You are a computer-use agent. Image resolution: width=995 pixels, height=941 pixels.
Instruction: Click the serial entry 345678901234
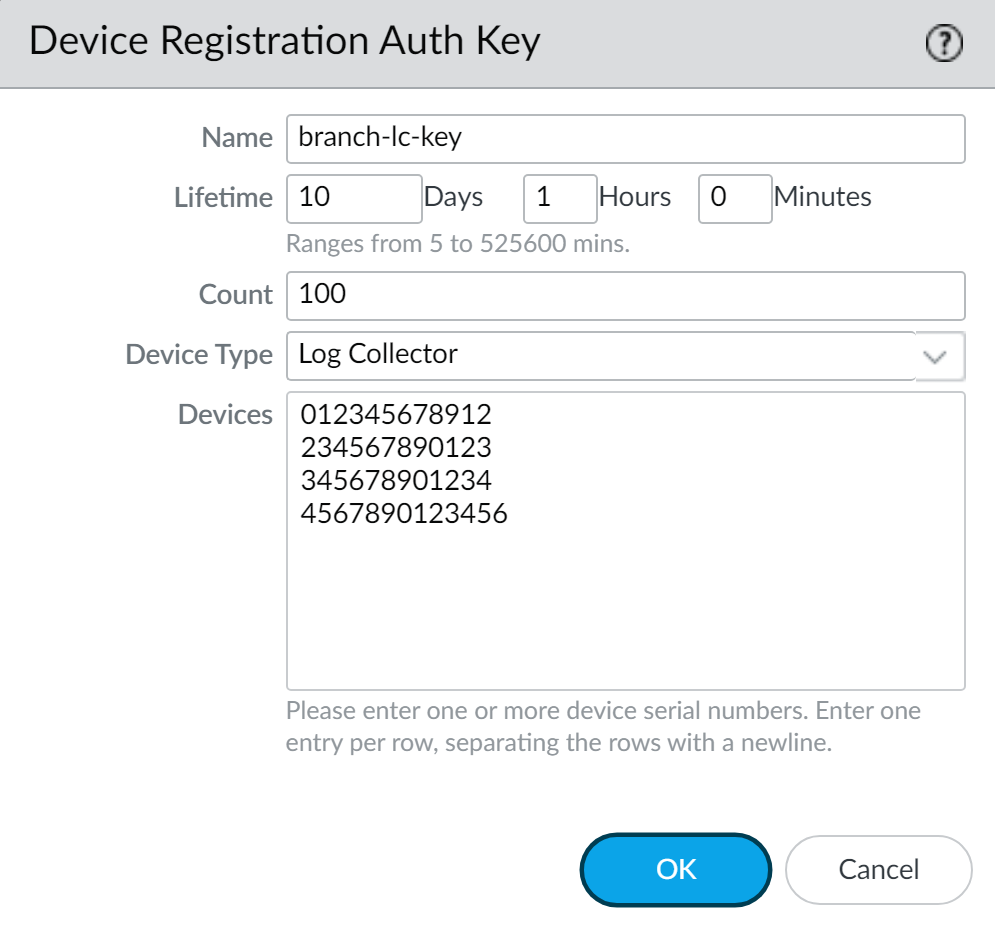click(396, 481)
